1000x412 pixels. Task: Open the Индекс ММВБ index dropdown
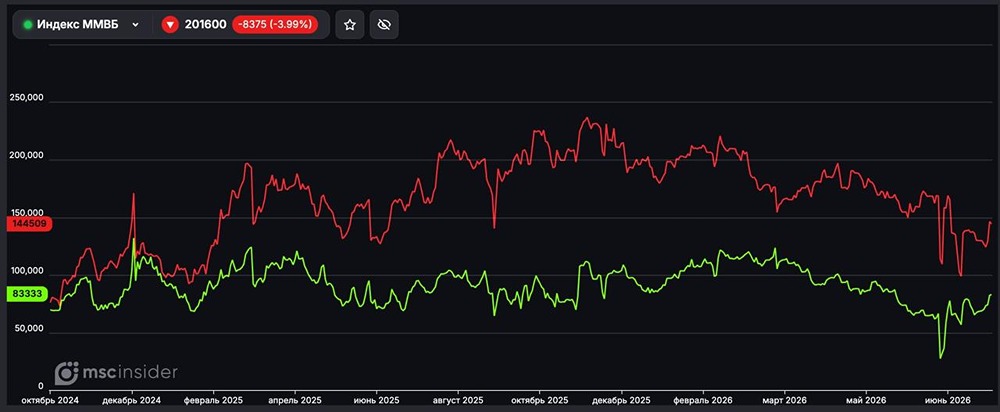(x=82, y=25)
